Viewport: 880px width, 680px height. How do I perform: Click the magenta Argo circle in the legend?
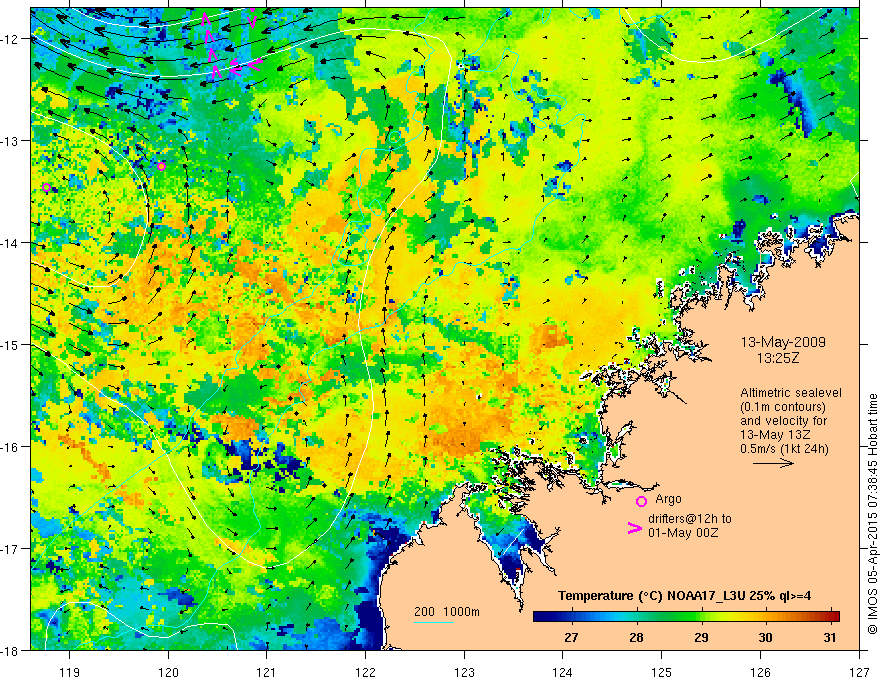click(641, 501)
